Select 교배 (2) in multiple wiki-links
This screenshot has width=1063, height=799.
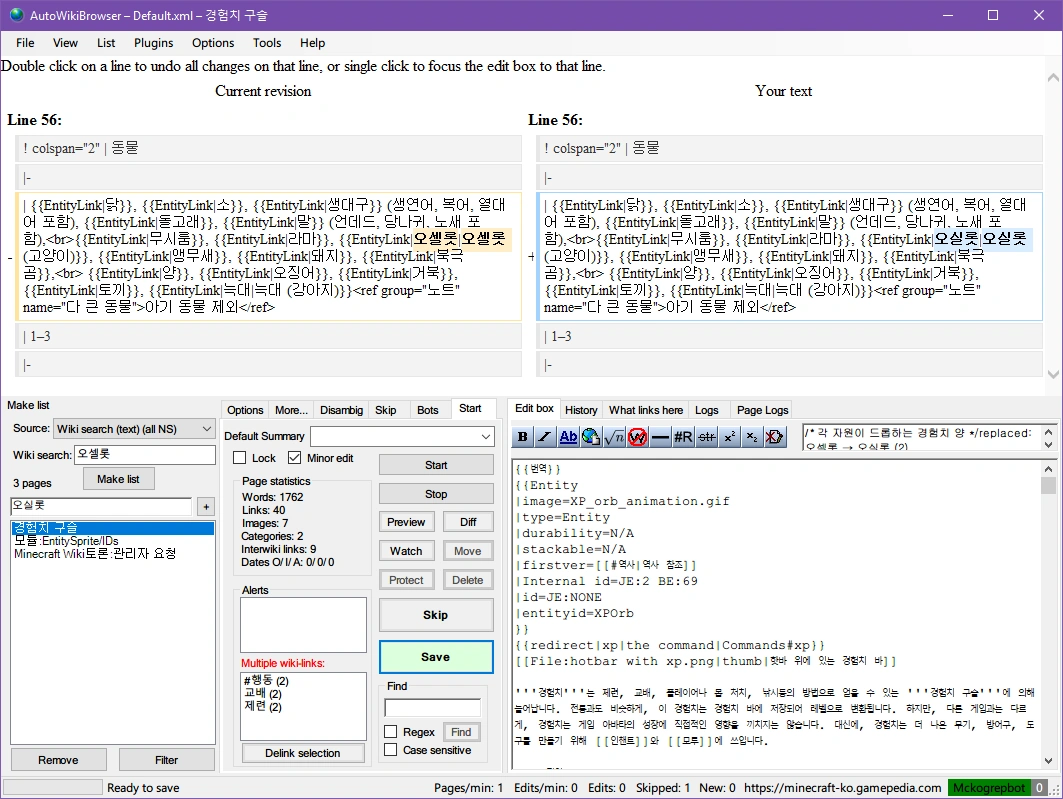263,693
